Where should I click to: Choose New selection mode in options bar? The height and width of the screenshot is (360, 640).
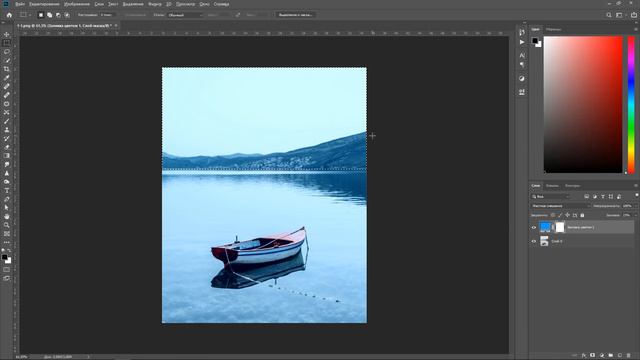[x=40, y=15]
